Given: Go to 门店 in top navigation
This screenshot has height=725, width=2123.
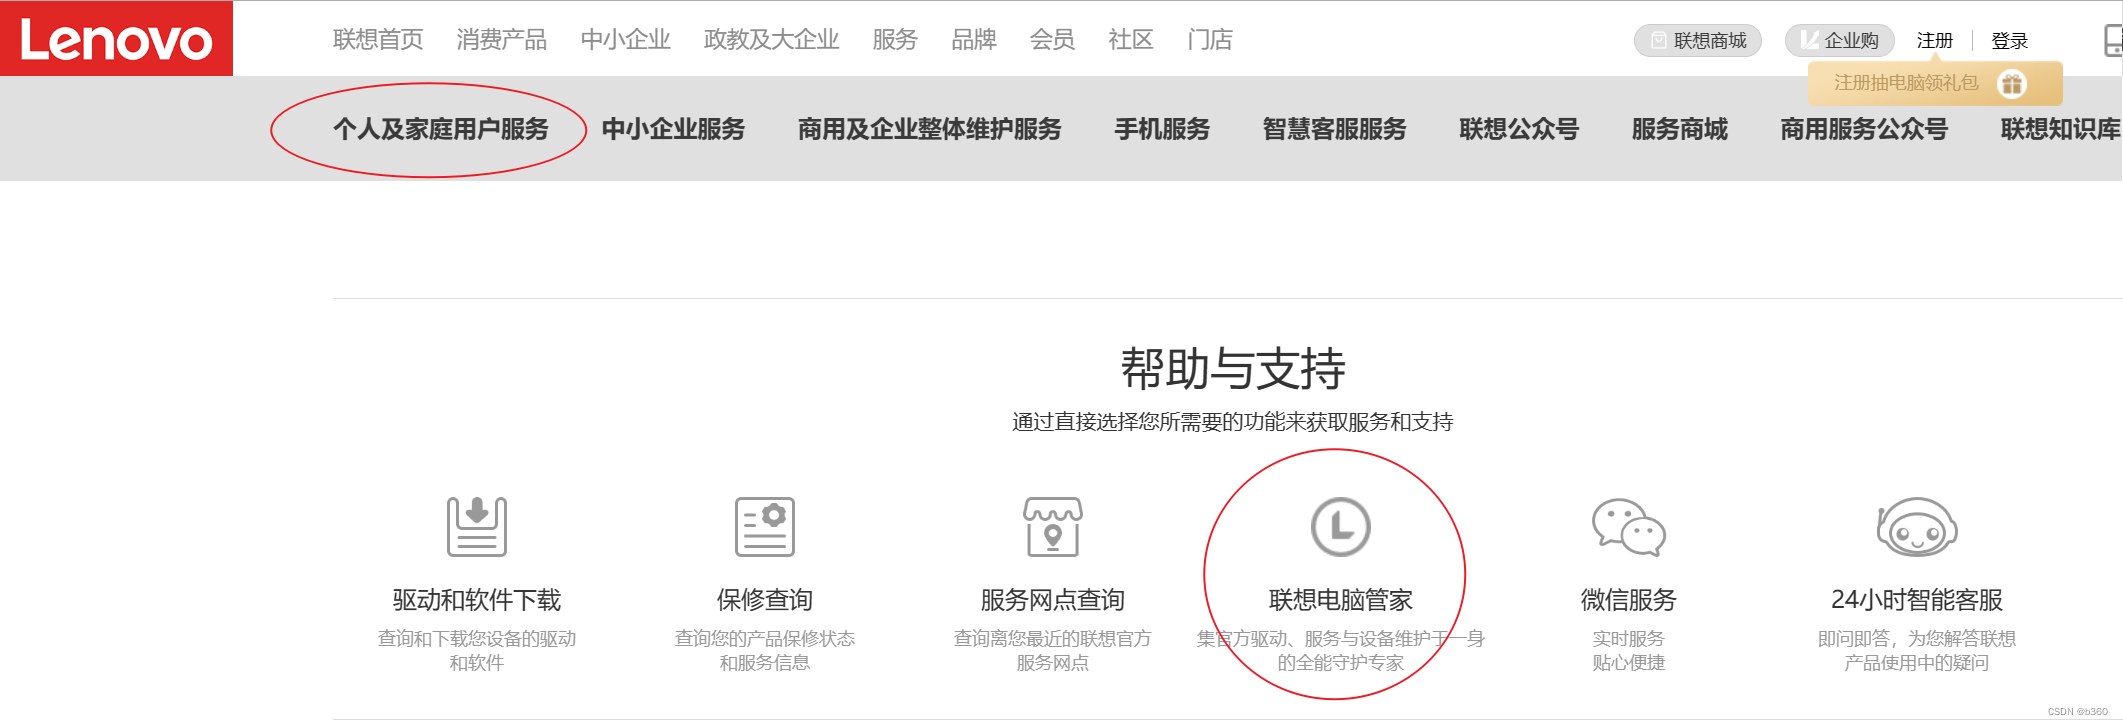Looking at the screenshot, I should pos(1210,39).
